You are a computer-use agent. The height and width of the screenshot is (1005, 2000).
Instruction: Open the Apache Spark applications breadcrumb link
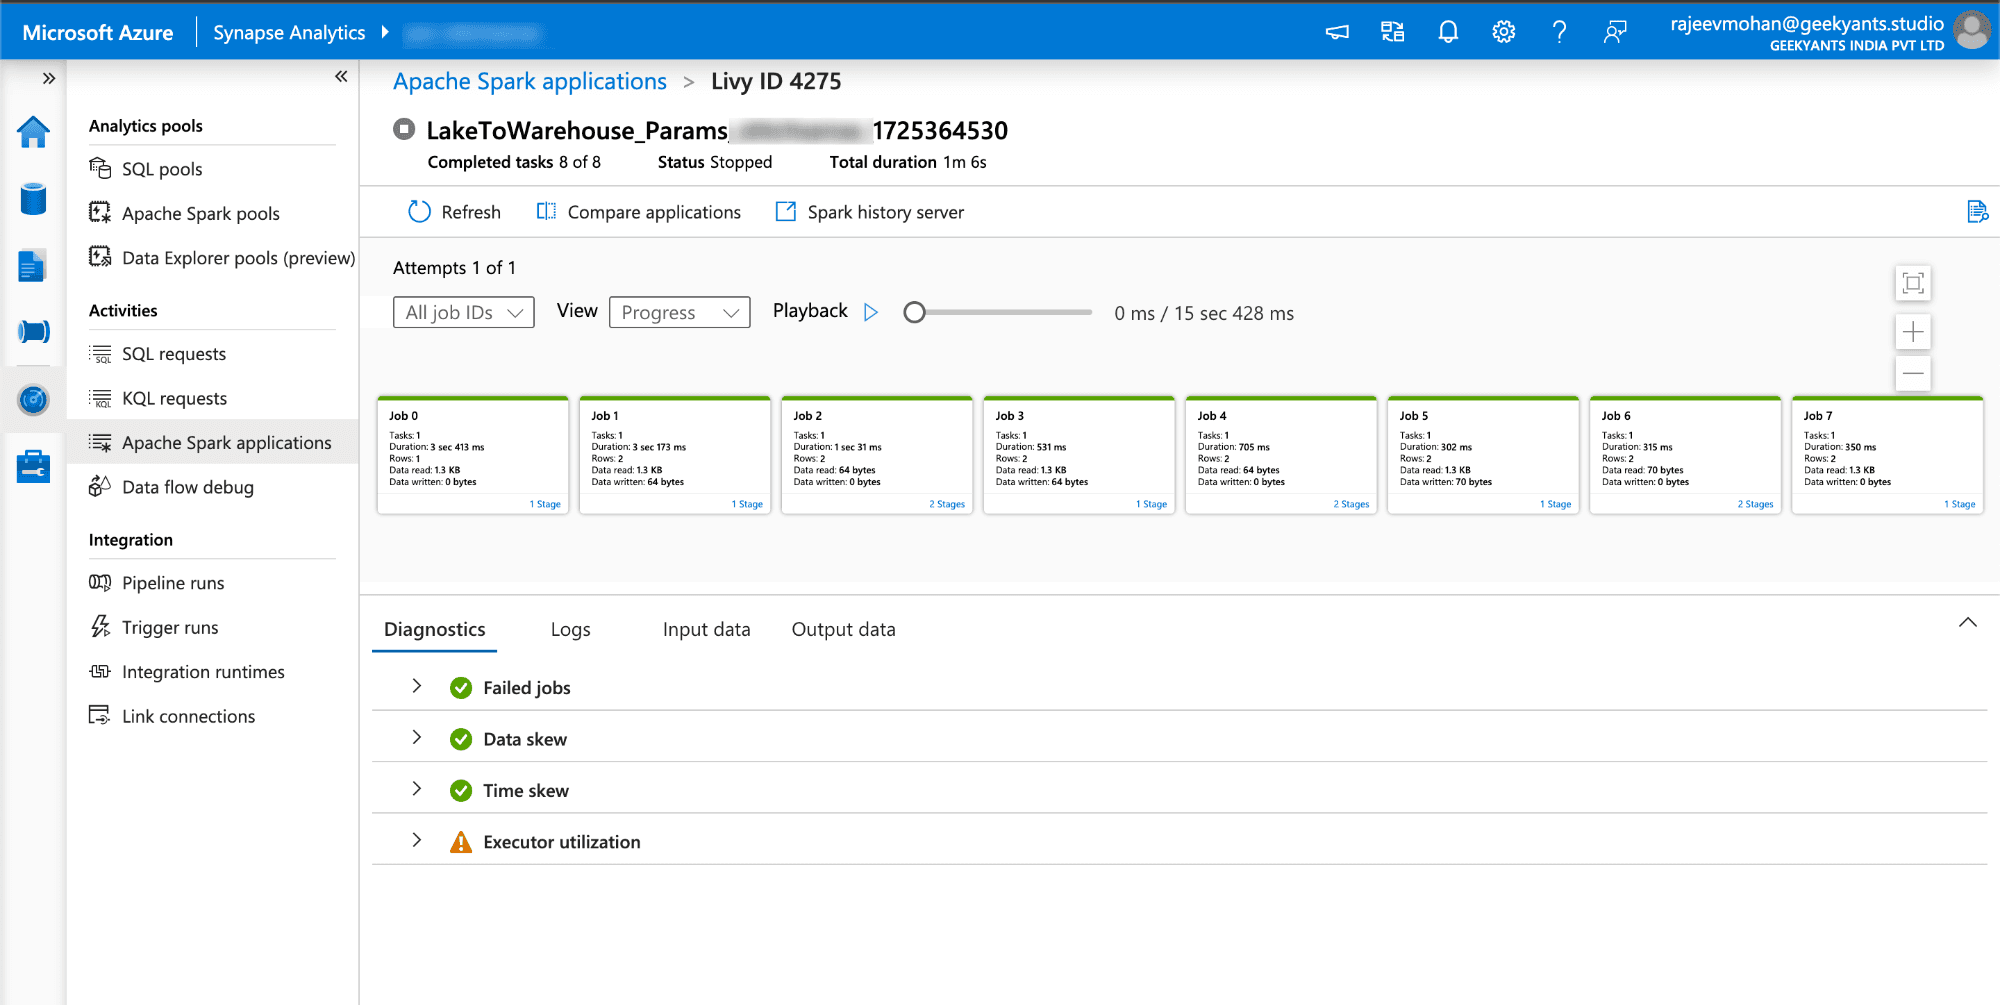point(530,81)
